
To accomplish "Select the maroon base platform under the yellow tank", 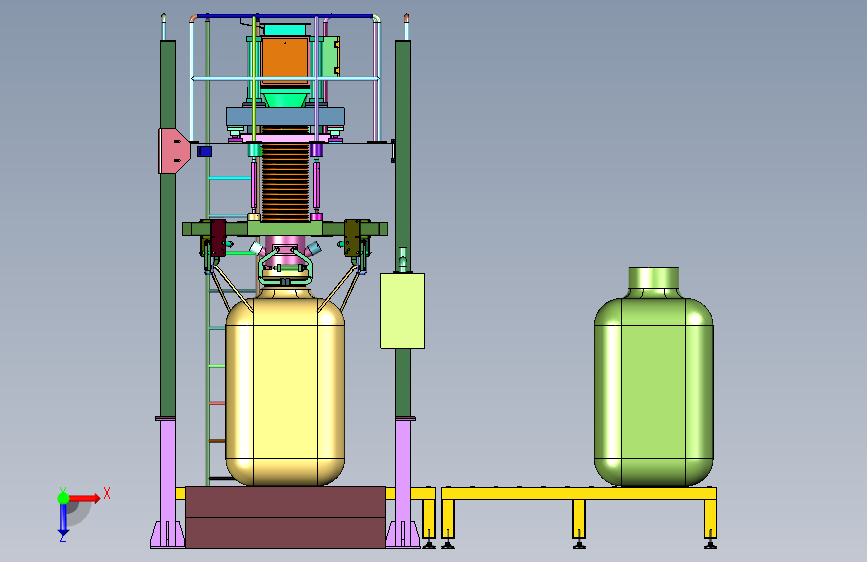I will tap(285, 517).
